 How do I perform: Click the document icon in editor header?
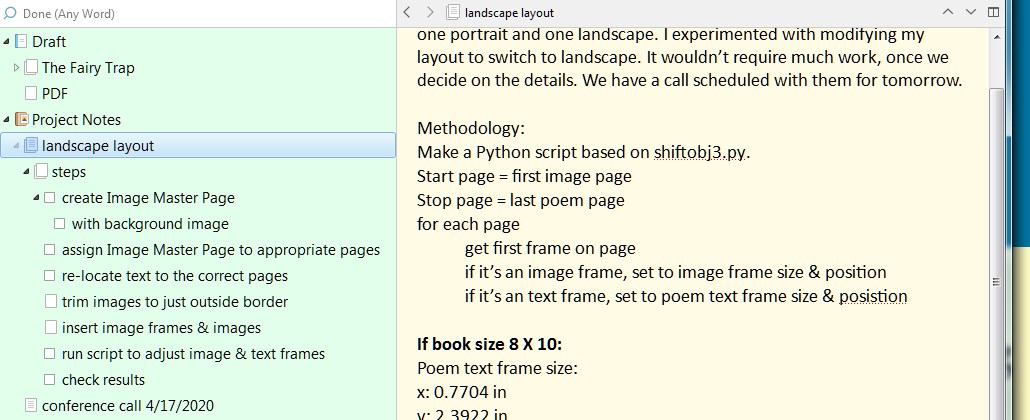453,13
